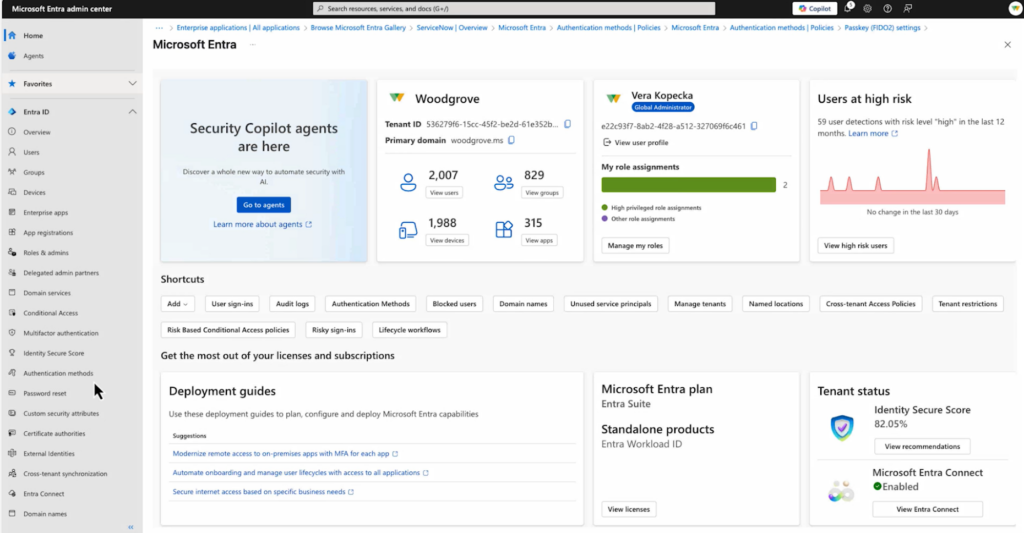Image resolution: width=1024 pixels, height=533 pixels.
Task: Copy Vera Kopecka's object ID
Action: click(x=754, y=126)
